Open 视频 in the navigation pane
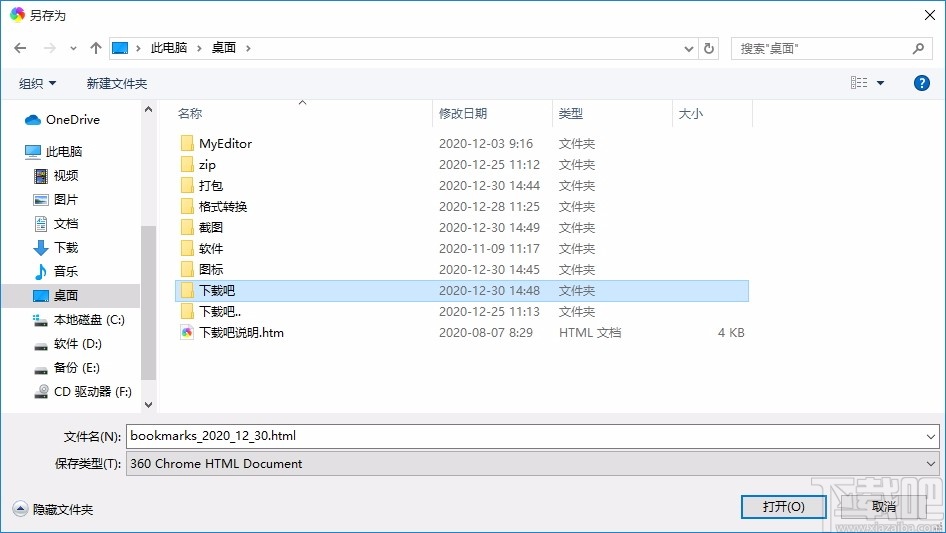The width and height of the screenshot is (946, 533). coord(56,176)
